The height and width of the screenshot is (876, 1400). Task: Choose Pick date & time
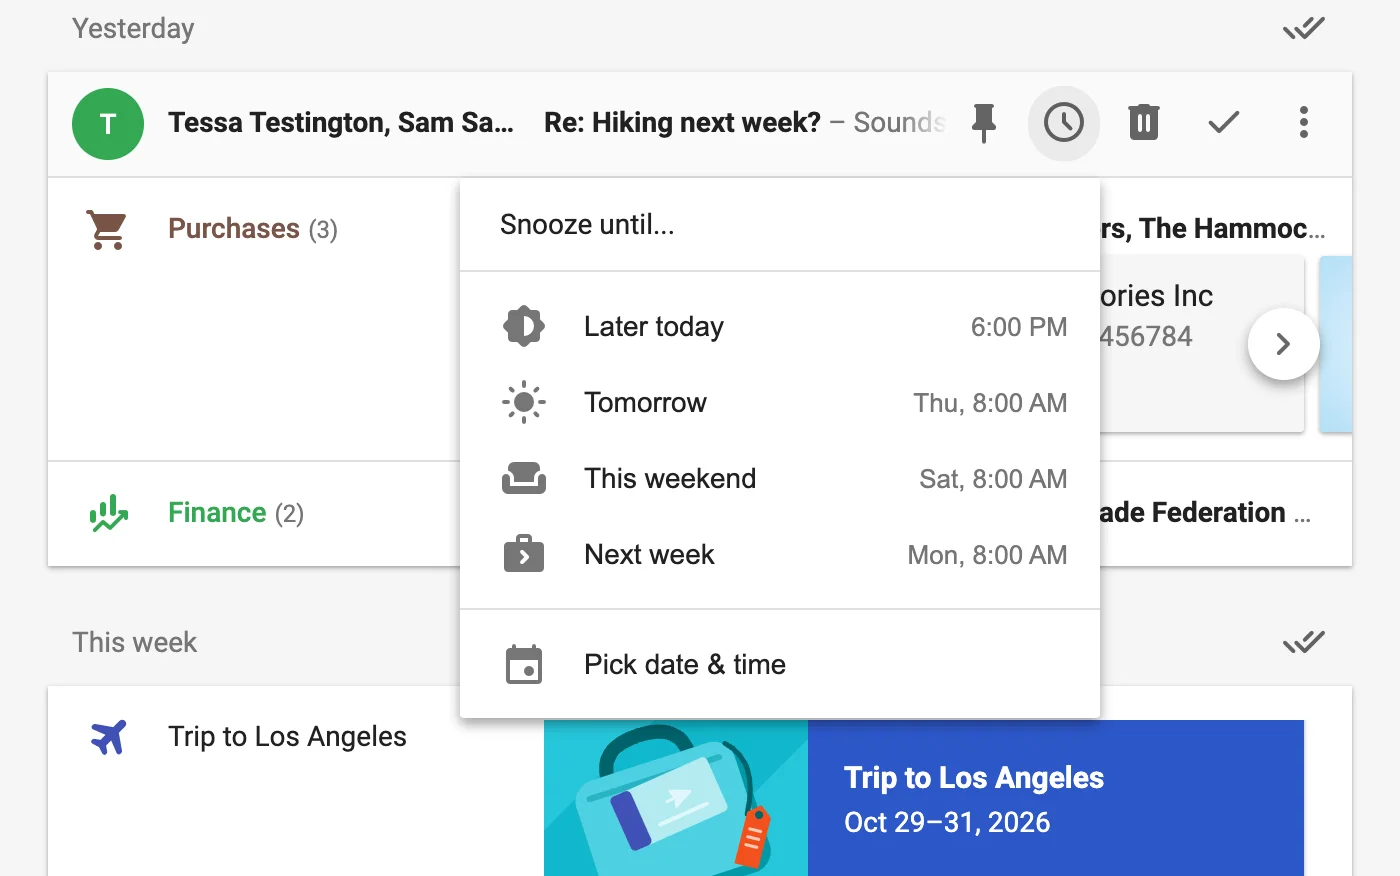pyautogui.click(x=780, y=665)
